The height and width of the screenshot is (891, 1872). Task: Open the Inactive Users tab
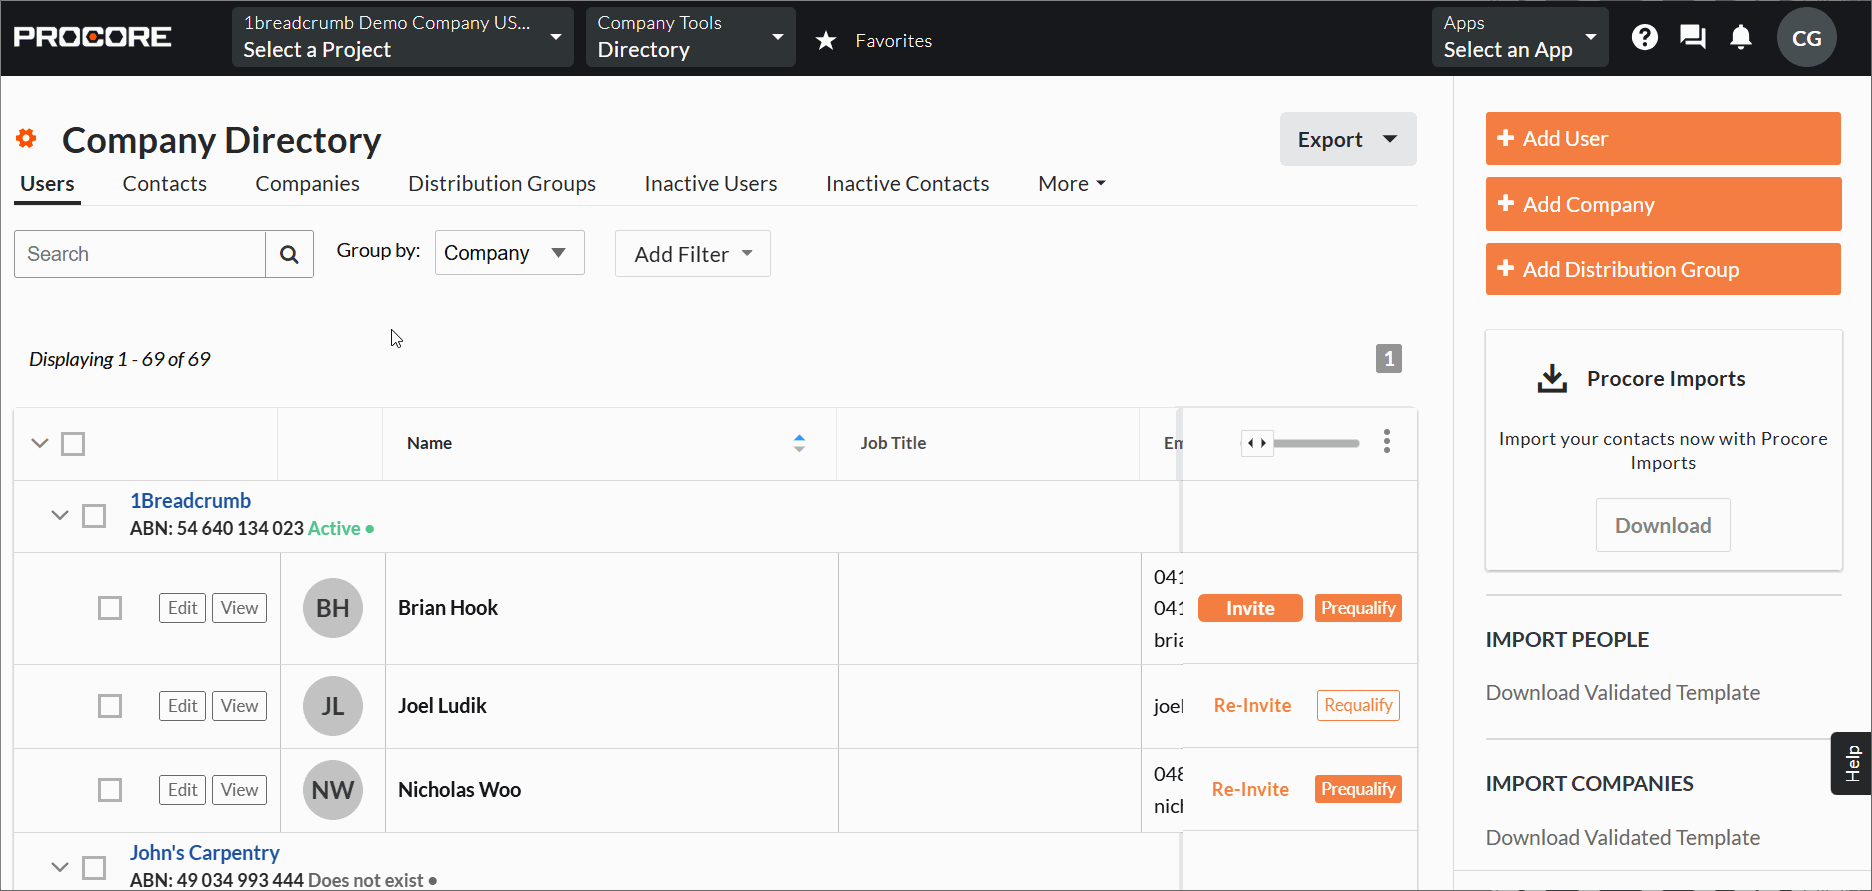[710, 184]
